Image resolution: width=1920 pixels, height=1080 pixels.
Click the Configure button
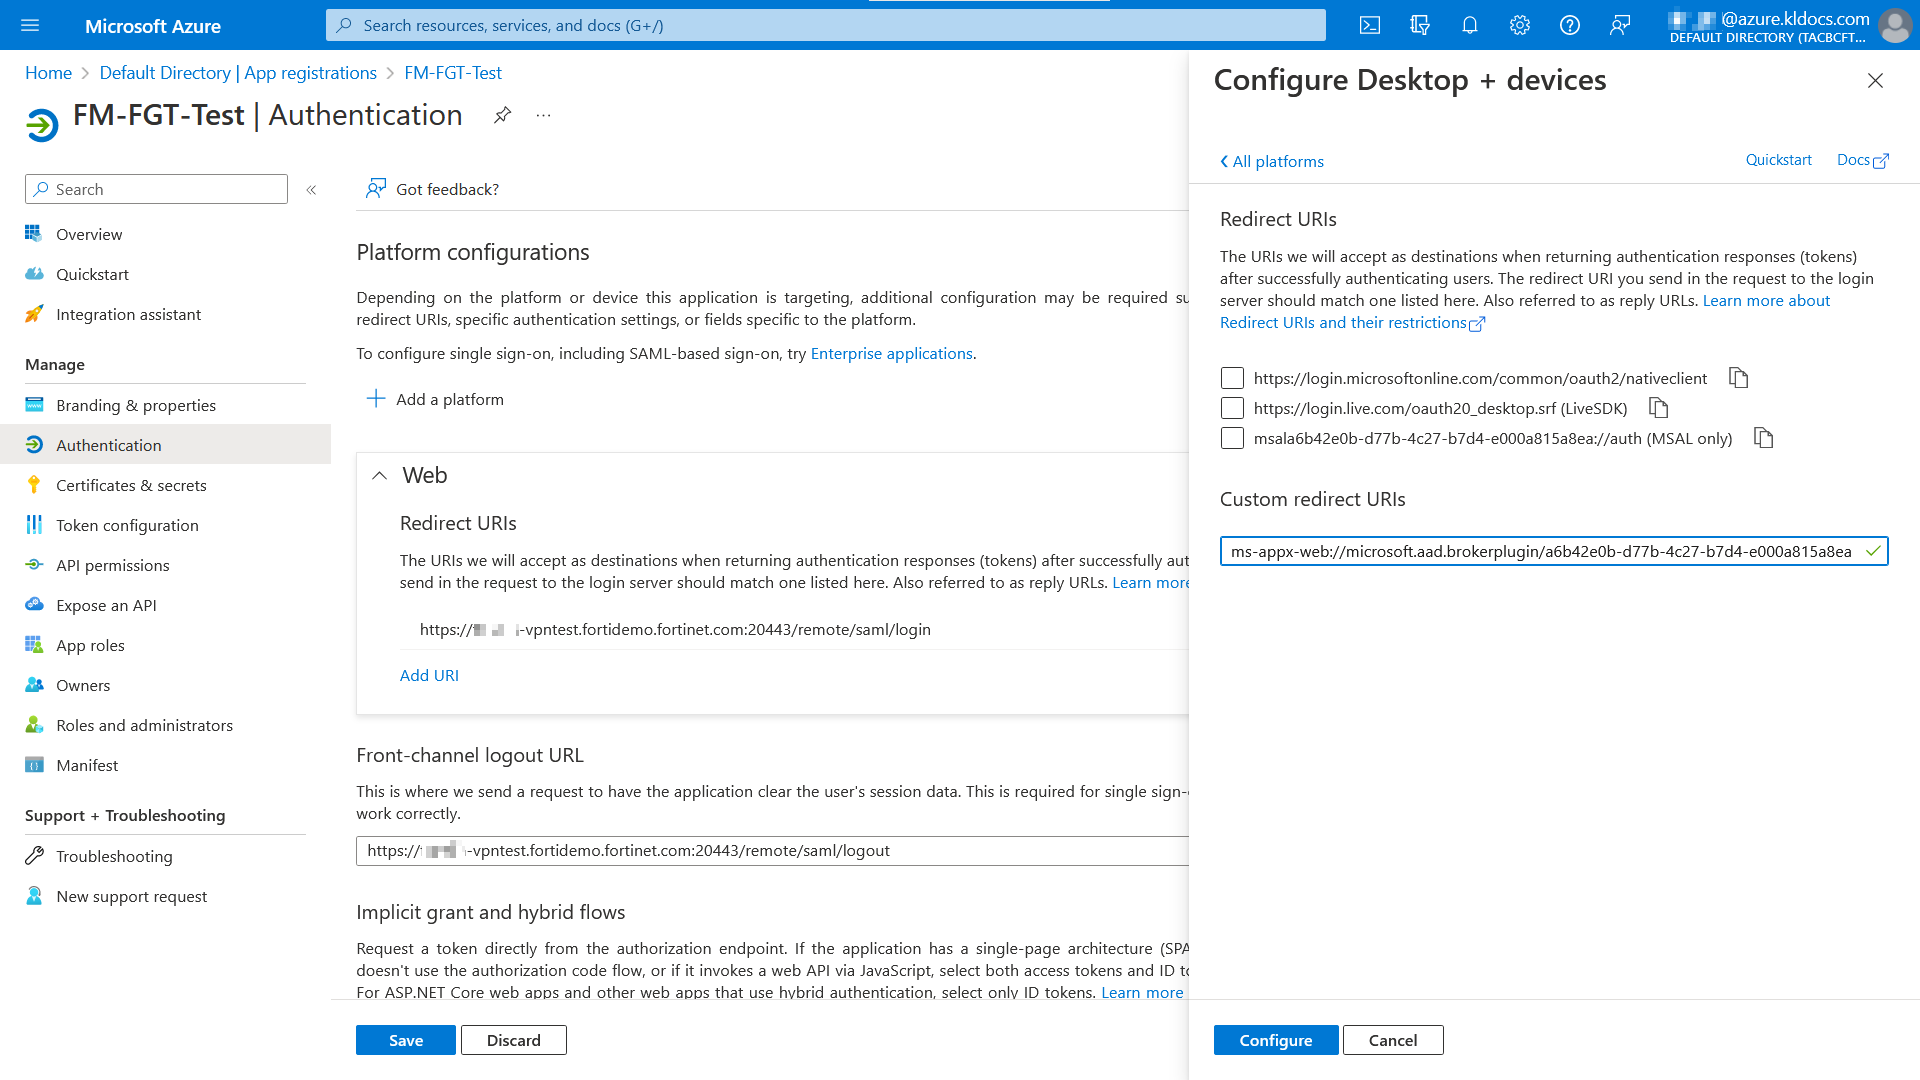click(1275, 1040)
